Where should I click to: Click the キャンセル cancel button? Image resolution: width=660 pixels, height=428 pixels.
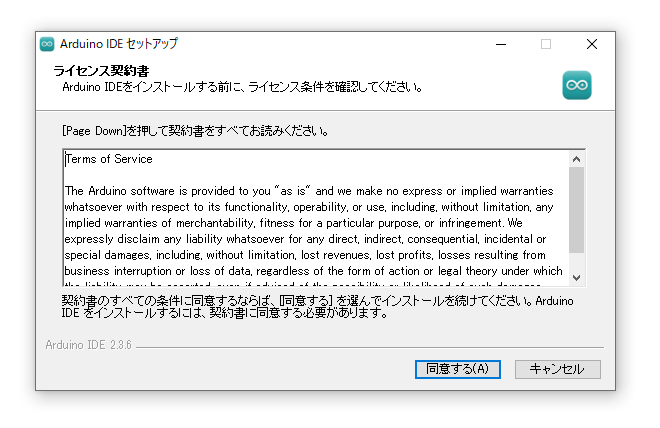(557, 369)
